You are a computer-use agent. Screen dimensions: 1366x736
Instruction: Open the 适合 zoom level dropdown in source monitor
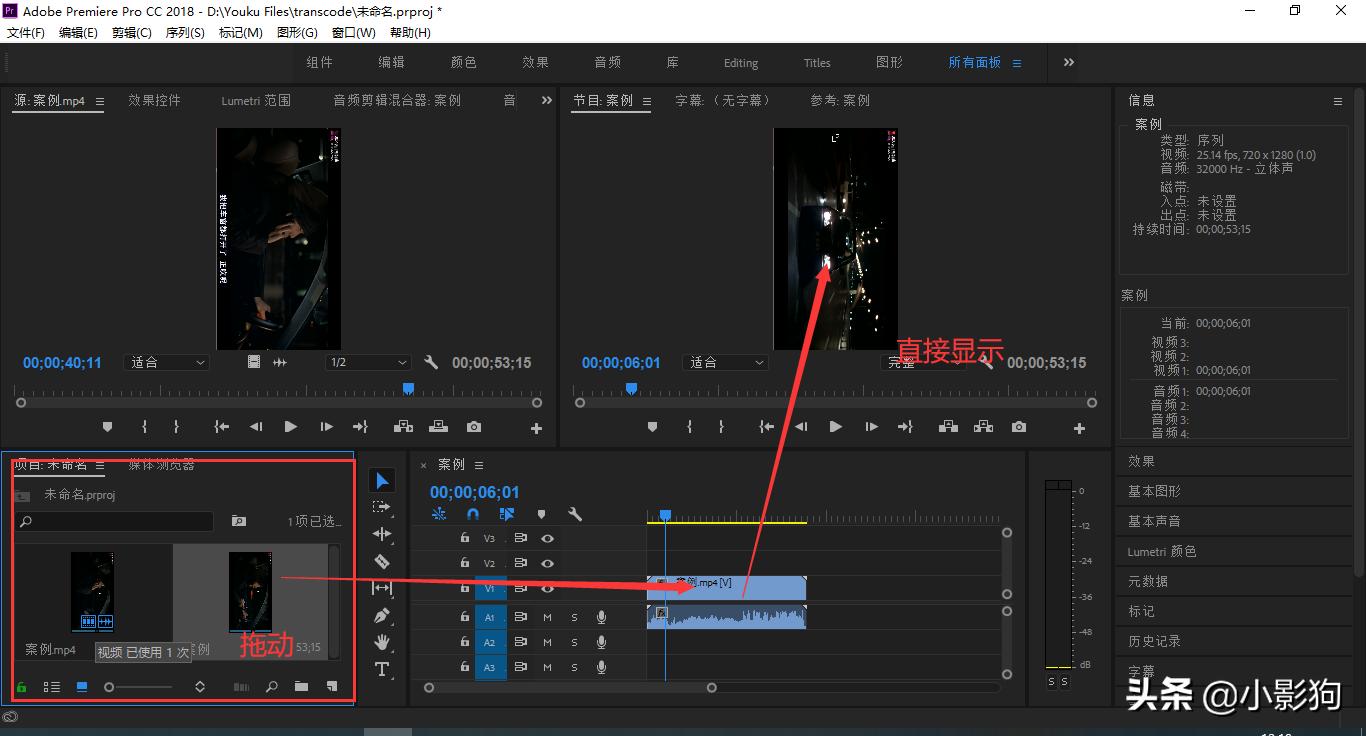click(166, 362)
